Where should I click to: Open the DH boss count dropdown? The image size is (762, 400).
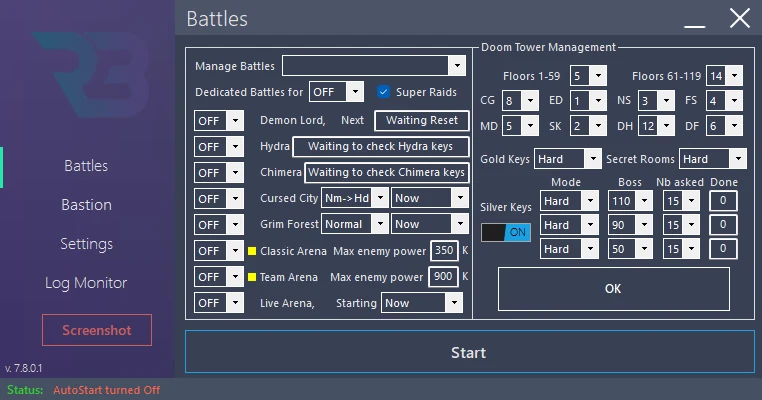pyautogui.click(x=656, y=126)
